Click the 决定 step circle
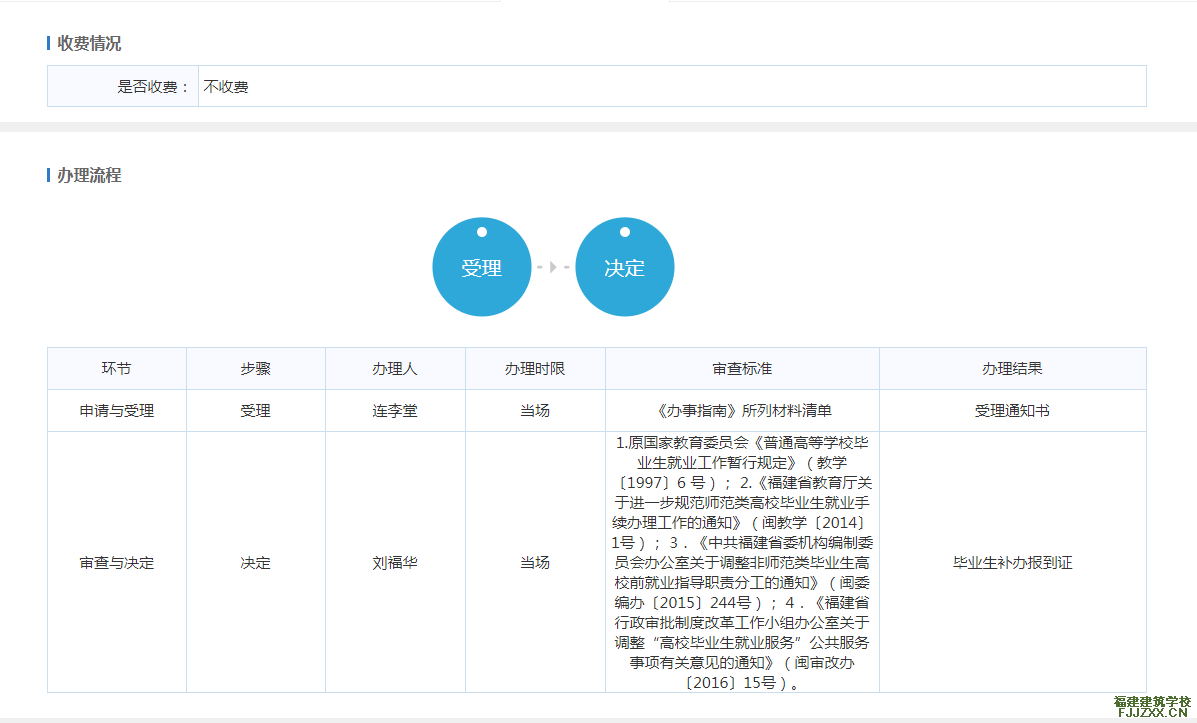 point(624,267)
